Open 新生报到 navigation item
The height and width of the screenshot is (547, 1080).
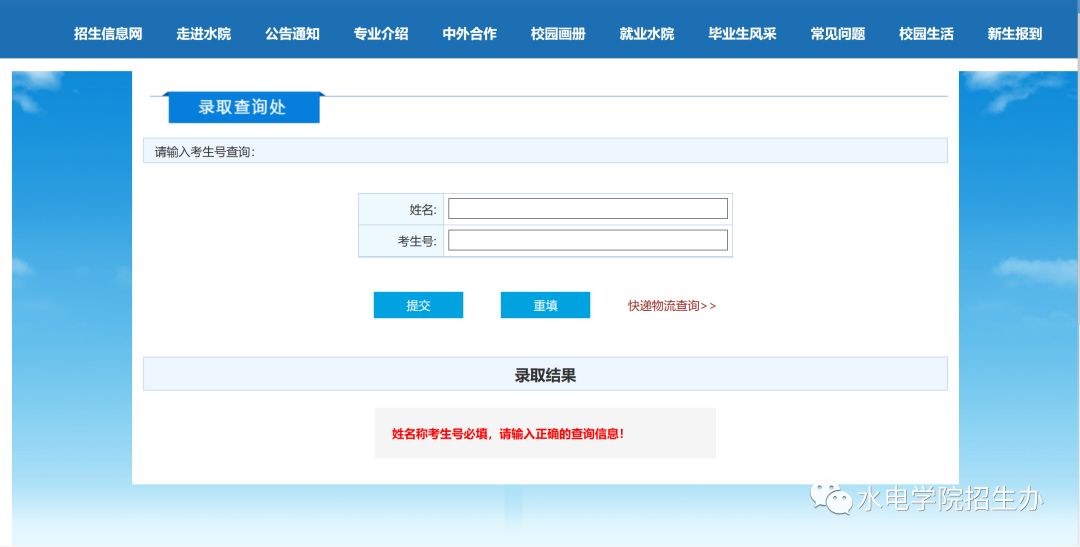[x=1015, y=34]
